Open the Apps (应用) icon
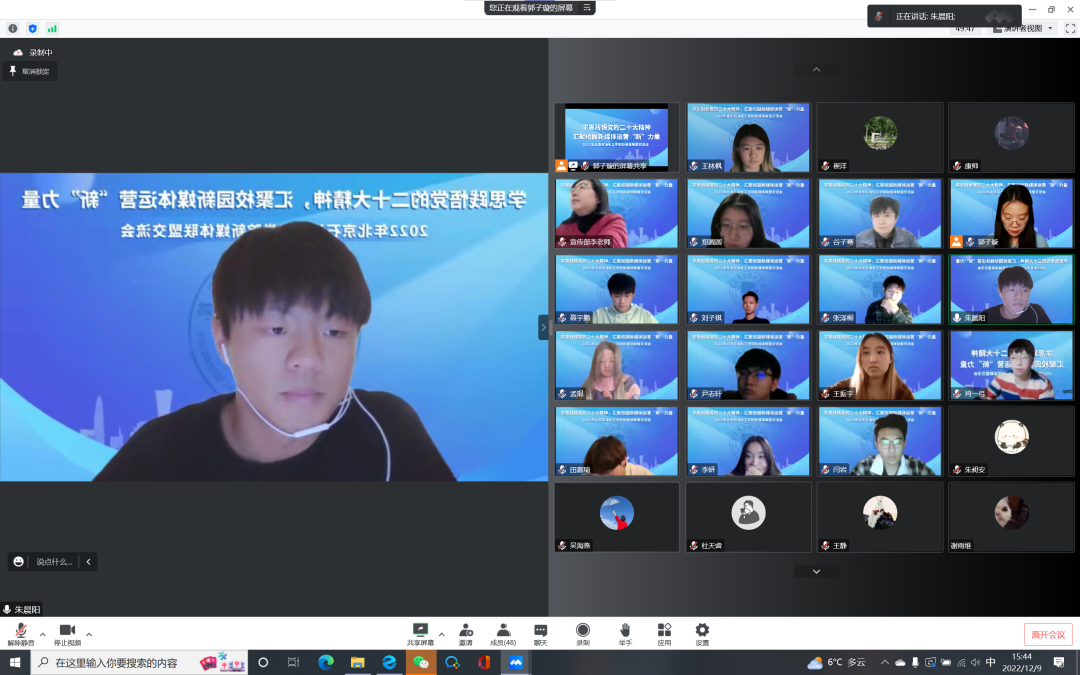This screenshot has height=675, width=1080. point(664,631)
